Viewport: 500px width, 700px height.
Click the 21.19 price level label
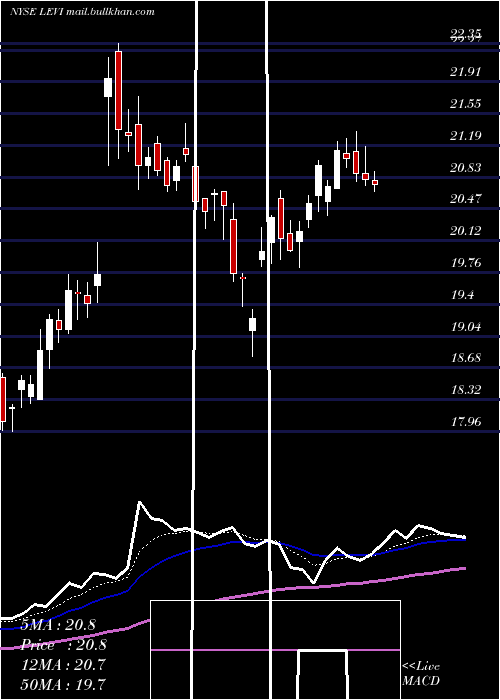[466, 136]
